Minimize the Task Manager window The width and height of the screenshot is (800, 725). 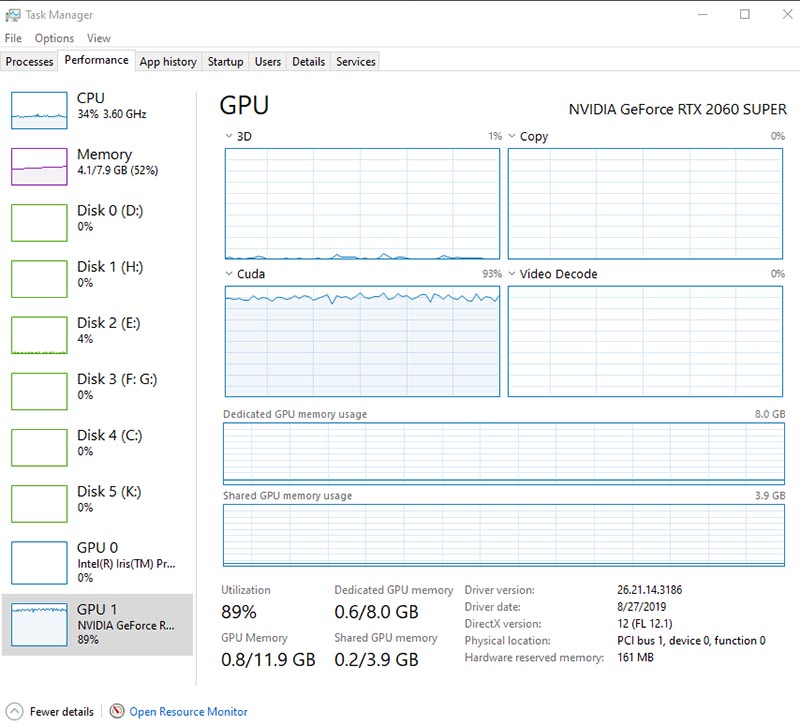coord(703,14)
